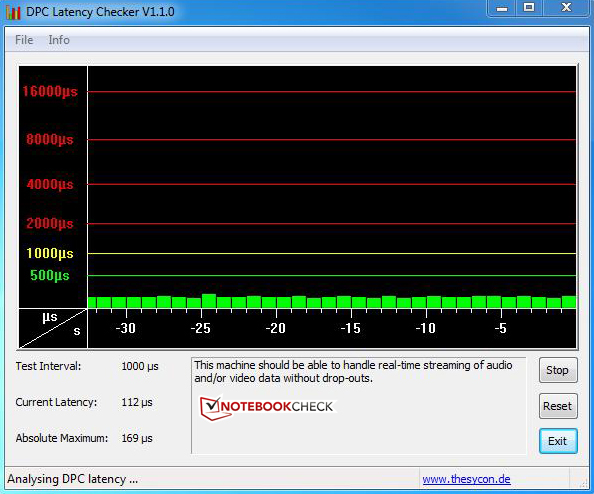594x494 pixels.
Task: Click the resize grip in status bar
Action: click(583, 482)
